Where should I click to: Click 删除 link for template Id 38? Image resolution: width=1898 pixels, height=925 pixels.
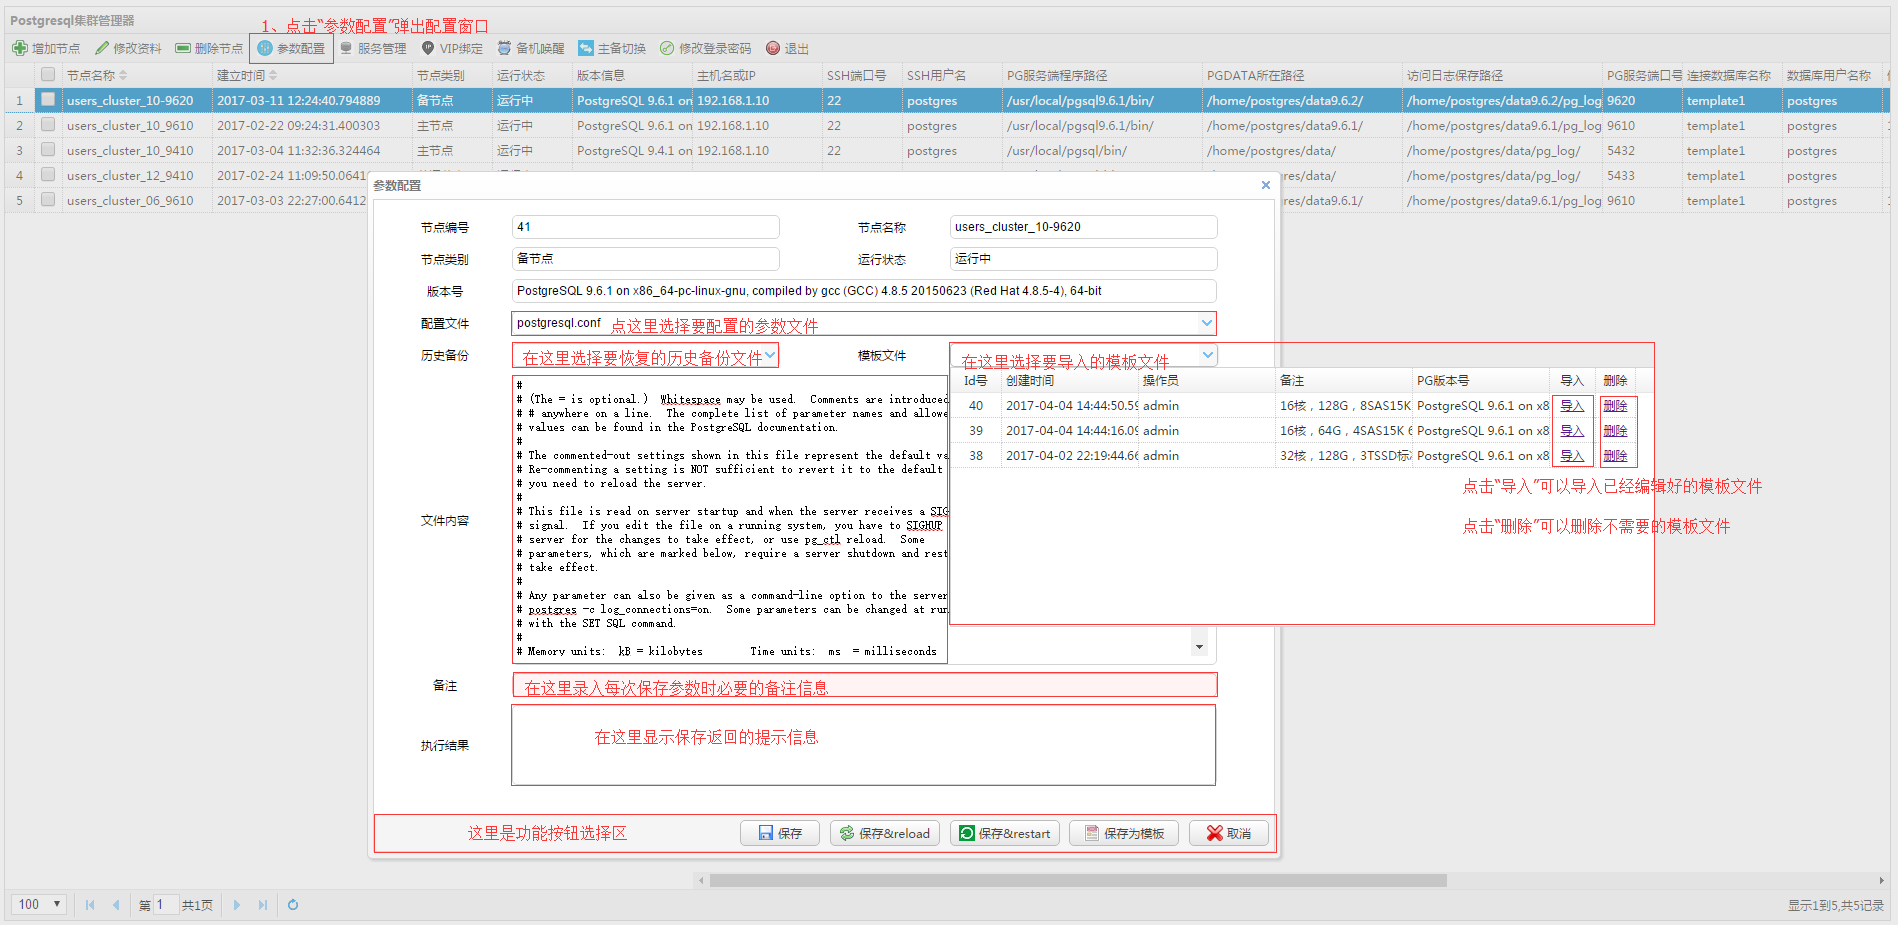point(1615,456)
